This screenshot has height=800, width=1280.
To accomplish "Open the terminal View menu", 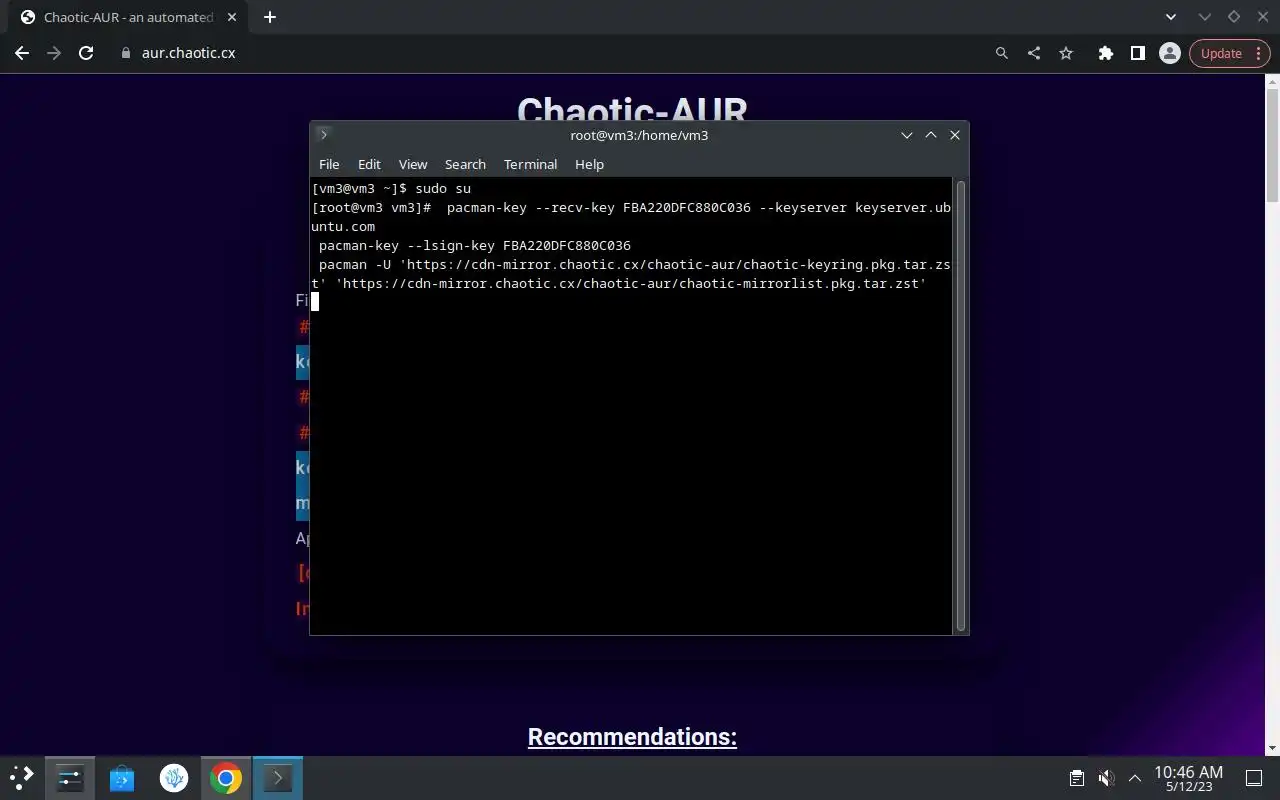I will (x=413, y=164).
